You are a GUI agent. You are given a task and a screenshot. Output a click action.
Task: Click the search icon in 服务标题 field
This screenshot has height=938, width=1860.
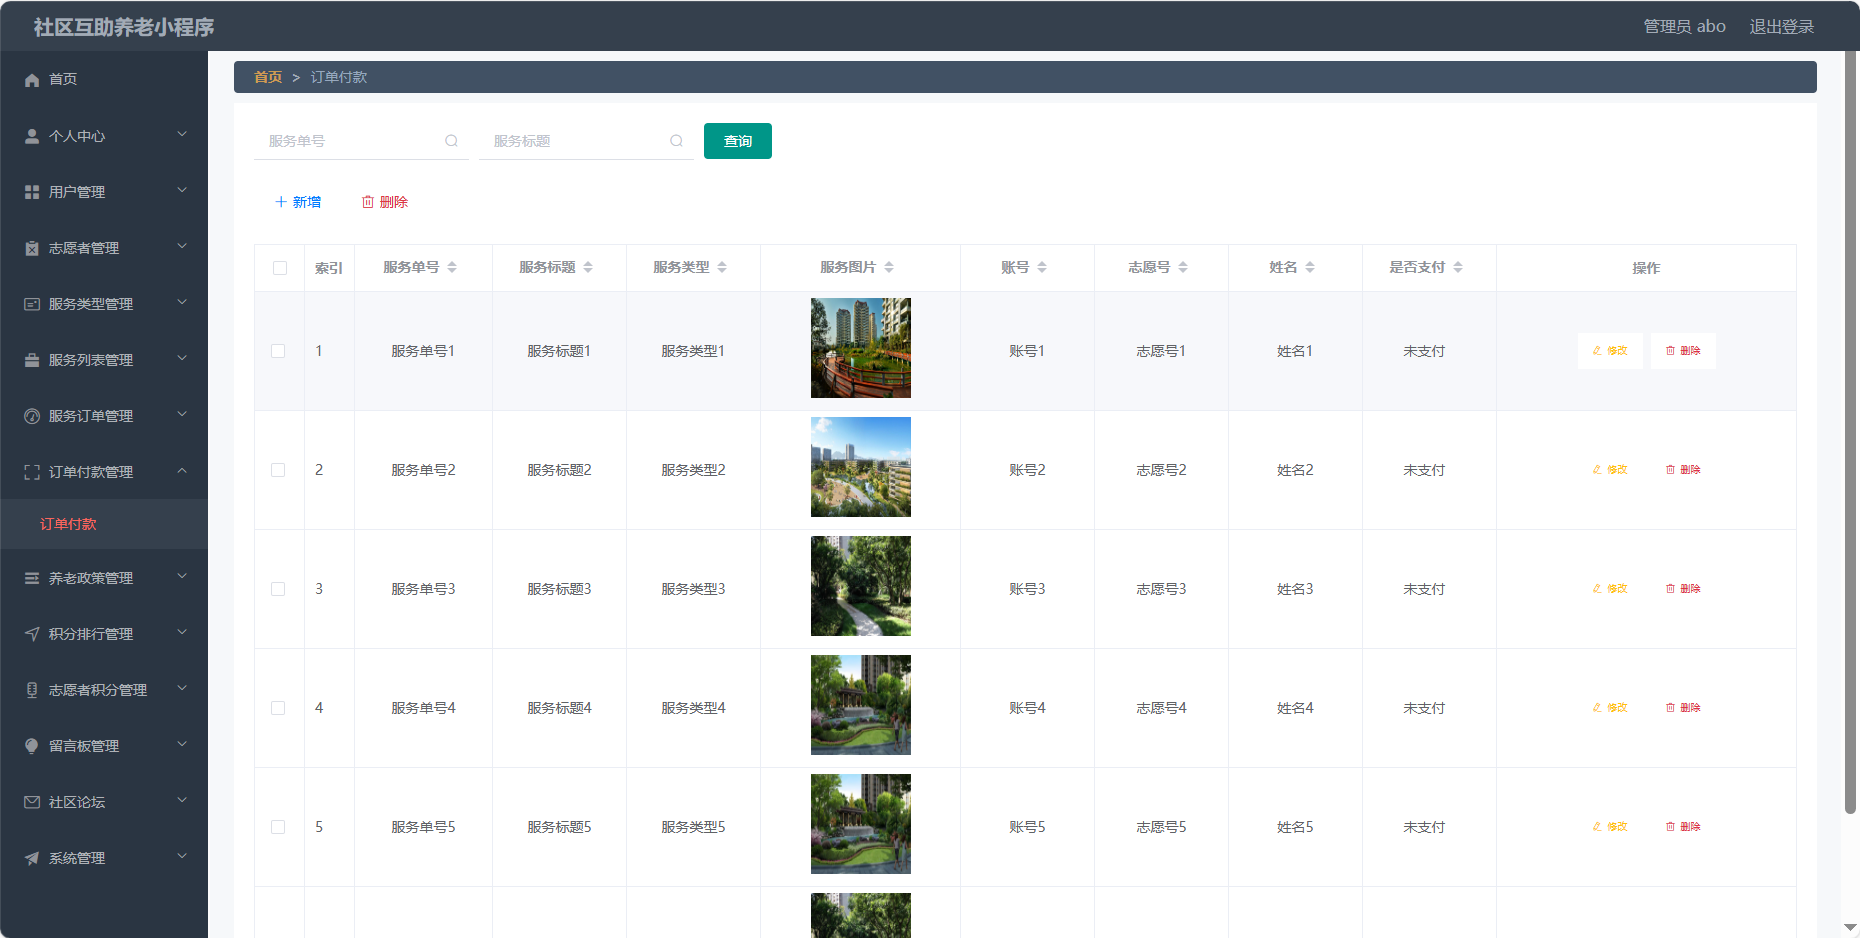(x=676, y=141)
